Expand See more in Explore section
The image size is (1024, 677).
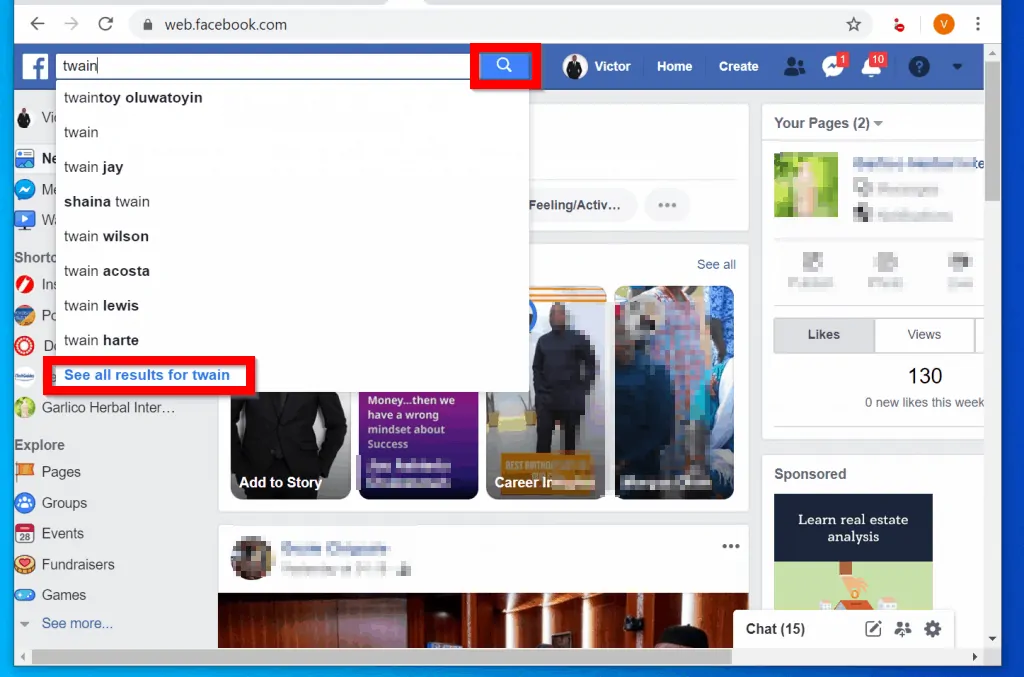tap(77, 623)
